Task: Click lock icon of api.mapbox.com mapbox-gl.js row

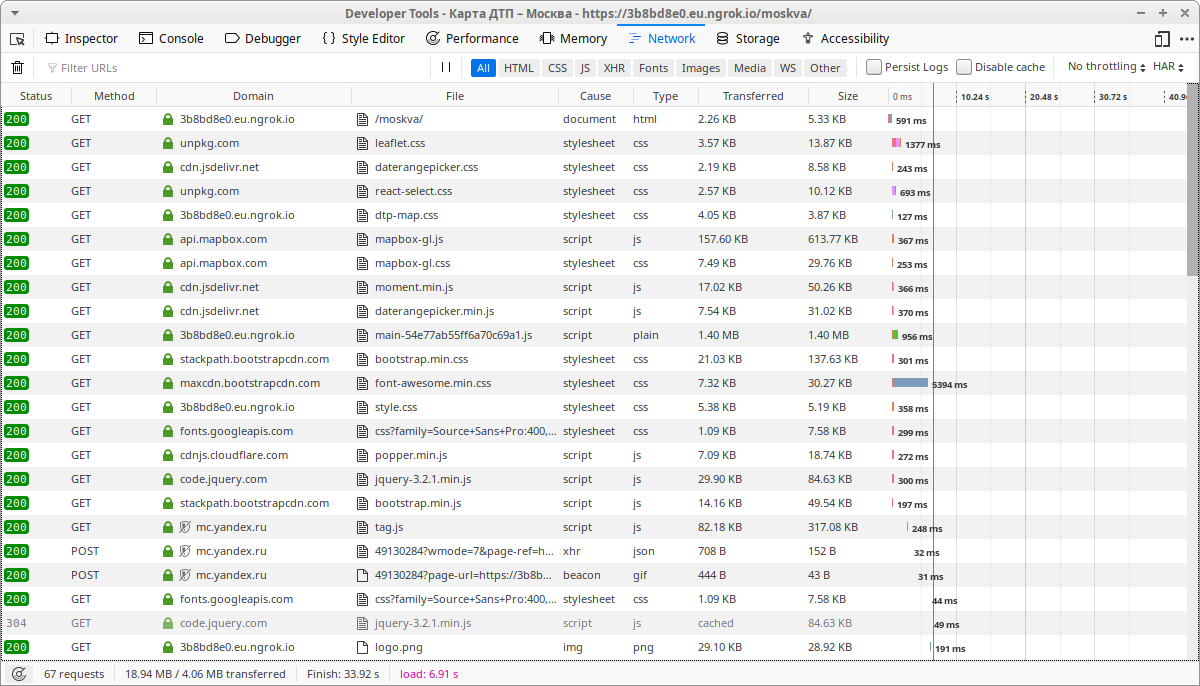Action: (x=168, y=239)
